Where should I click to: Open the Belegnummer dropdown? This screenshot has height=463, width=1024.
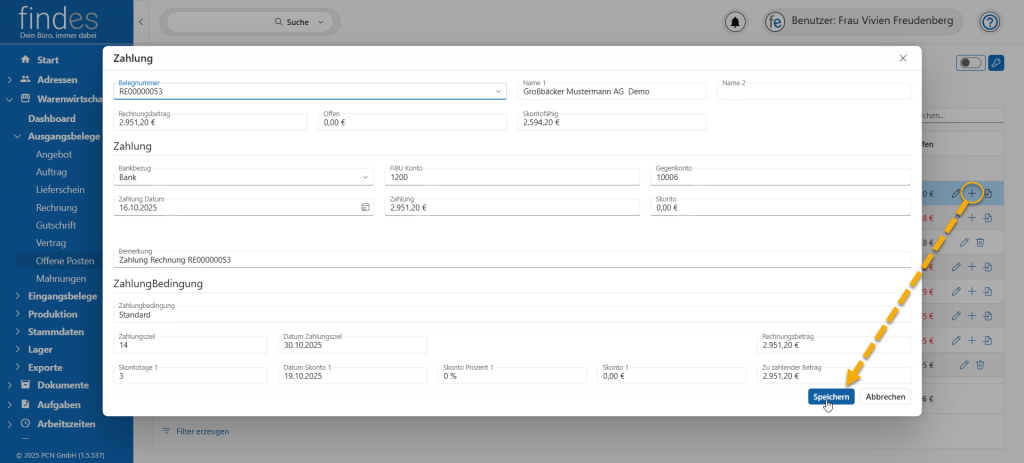click(x=499, y=92)
